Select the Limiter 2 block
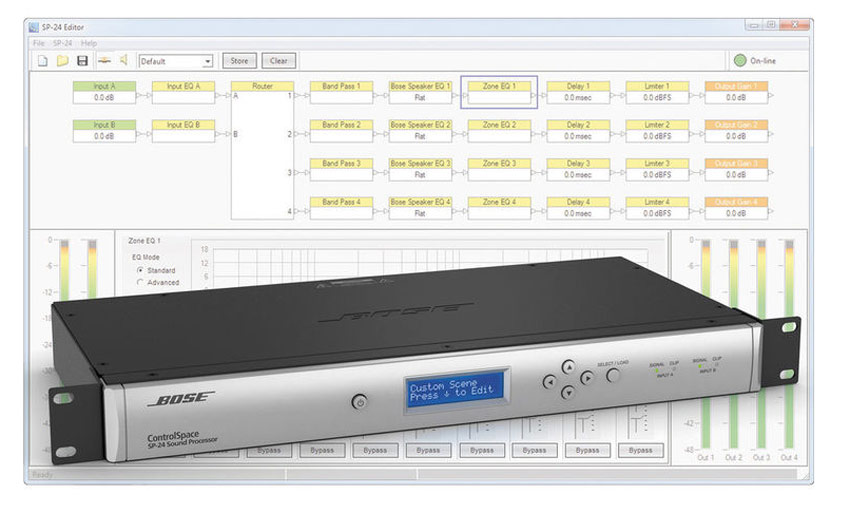 pyautogui.click(x=657, y=130)
